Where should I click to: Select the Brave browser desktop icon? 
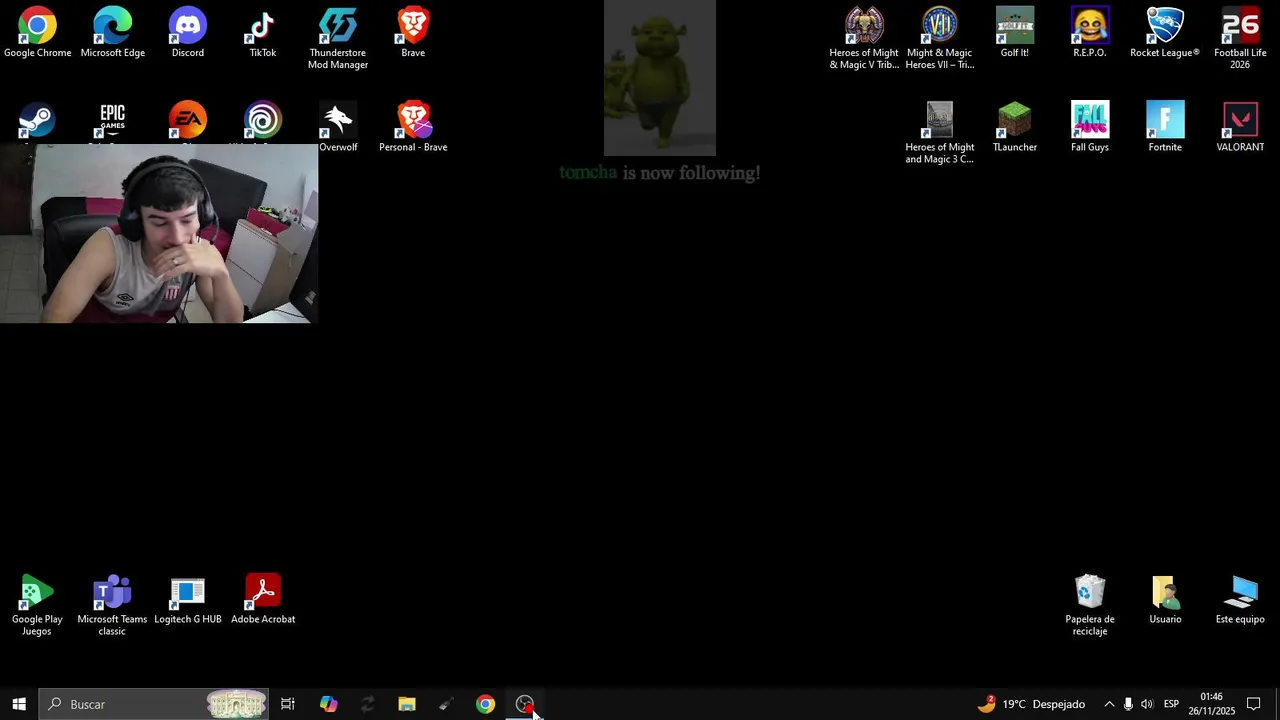412,33
